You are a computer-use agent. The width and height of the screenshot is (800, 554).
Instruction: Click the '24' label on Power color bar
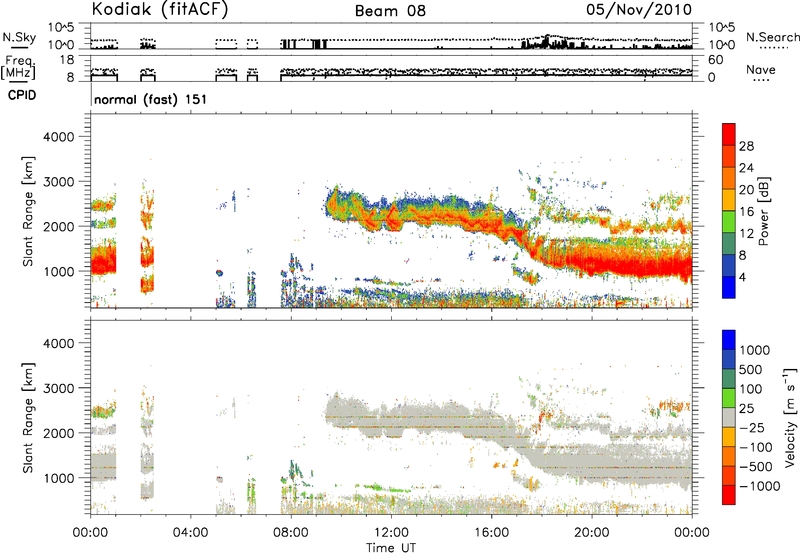pyautogui.click(x=746, y=168)
